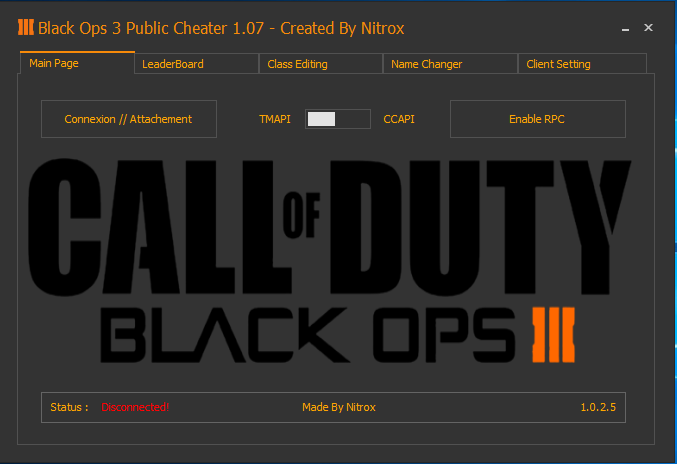Select the Client Setting tab
This screenshot has height=464, width=677.
[x=582, y=64]
